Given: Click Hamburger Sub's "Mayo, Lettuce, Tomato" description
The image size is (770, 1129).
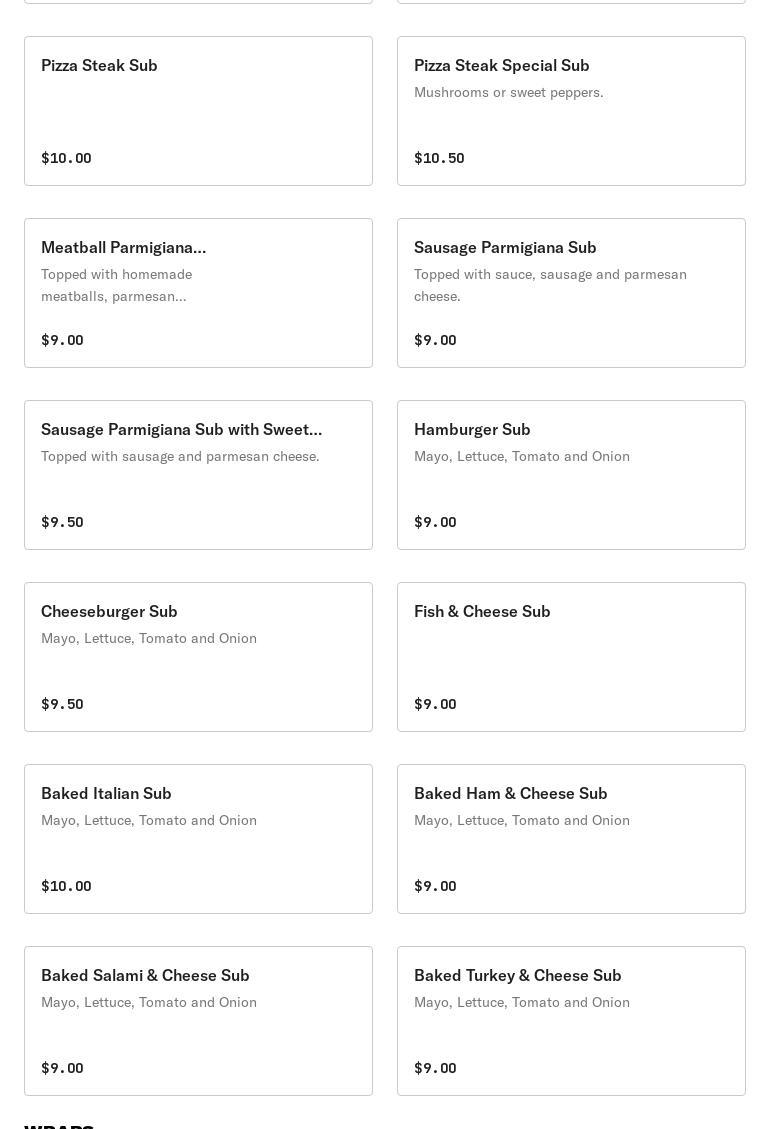Looking at the screenshot, I should pyautogui.click(x=522, y=456).
